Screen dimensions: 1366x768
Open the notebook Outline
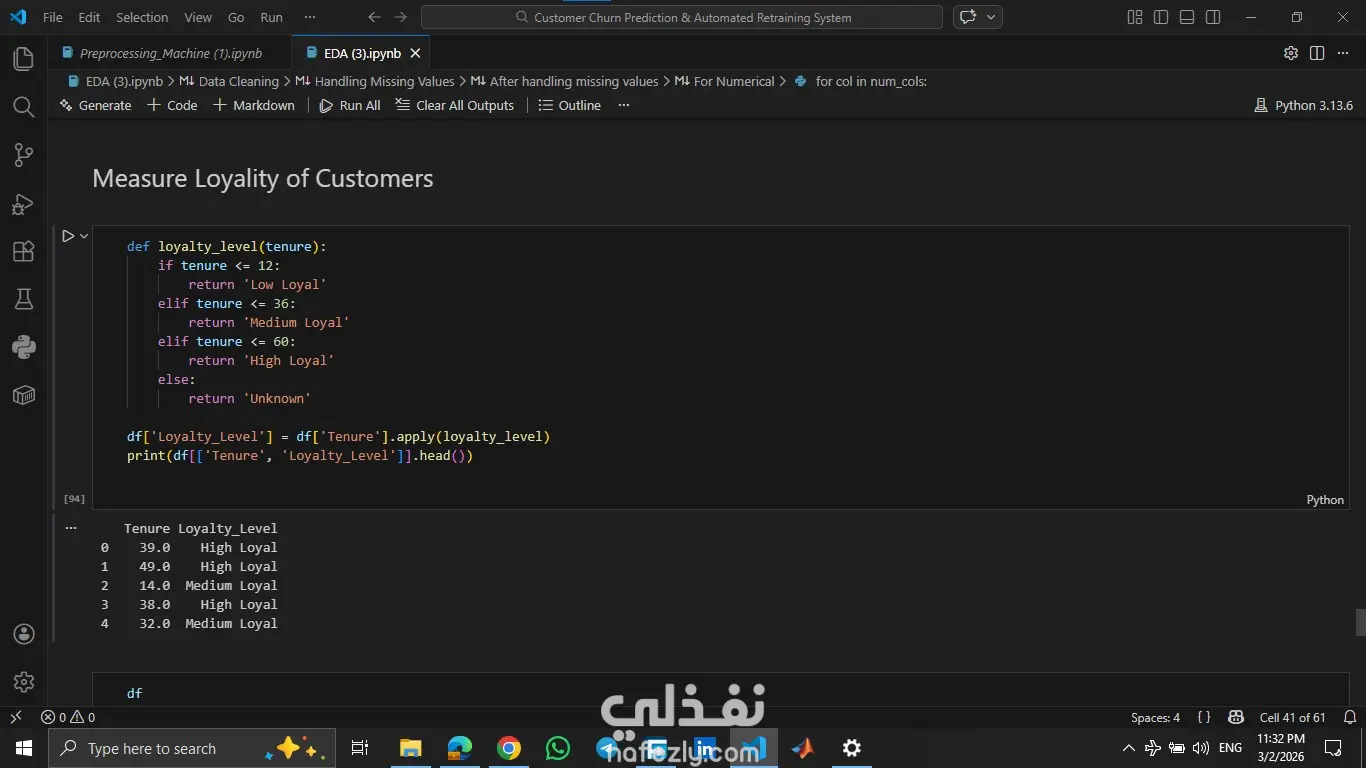pos(569,105)
